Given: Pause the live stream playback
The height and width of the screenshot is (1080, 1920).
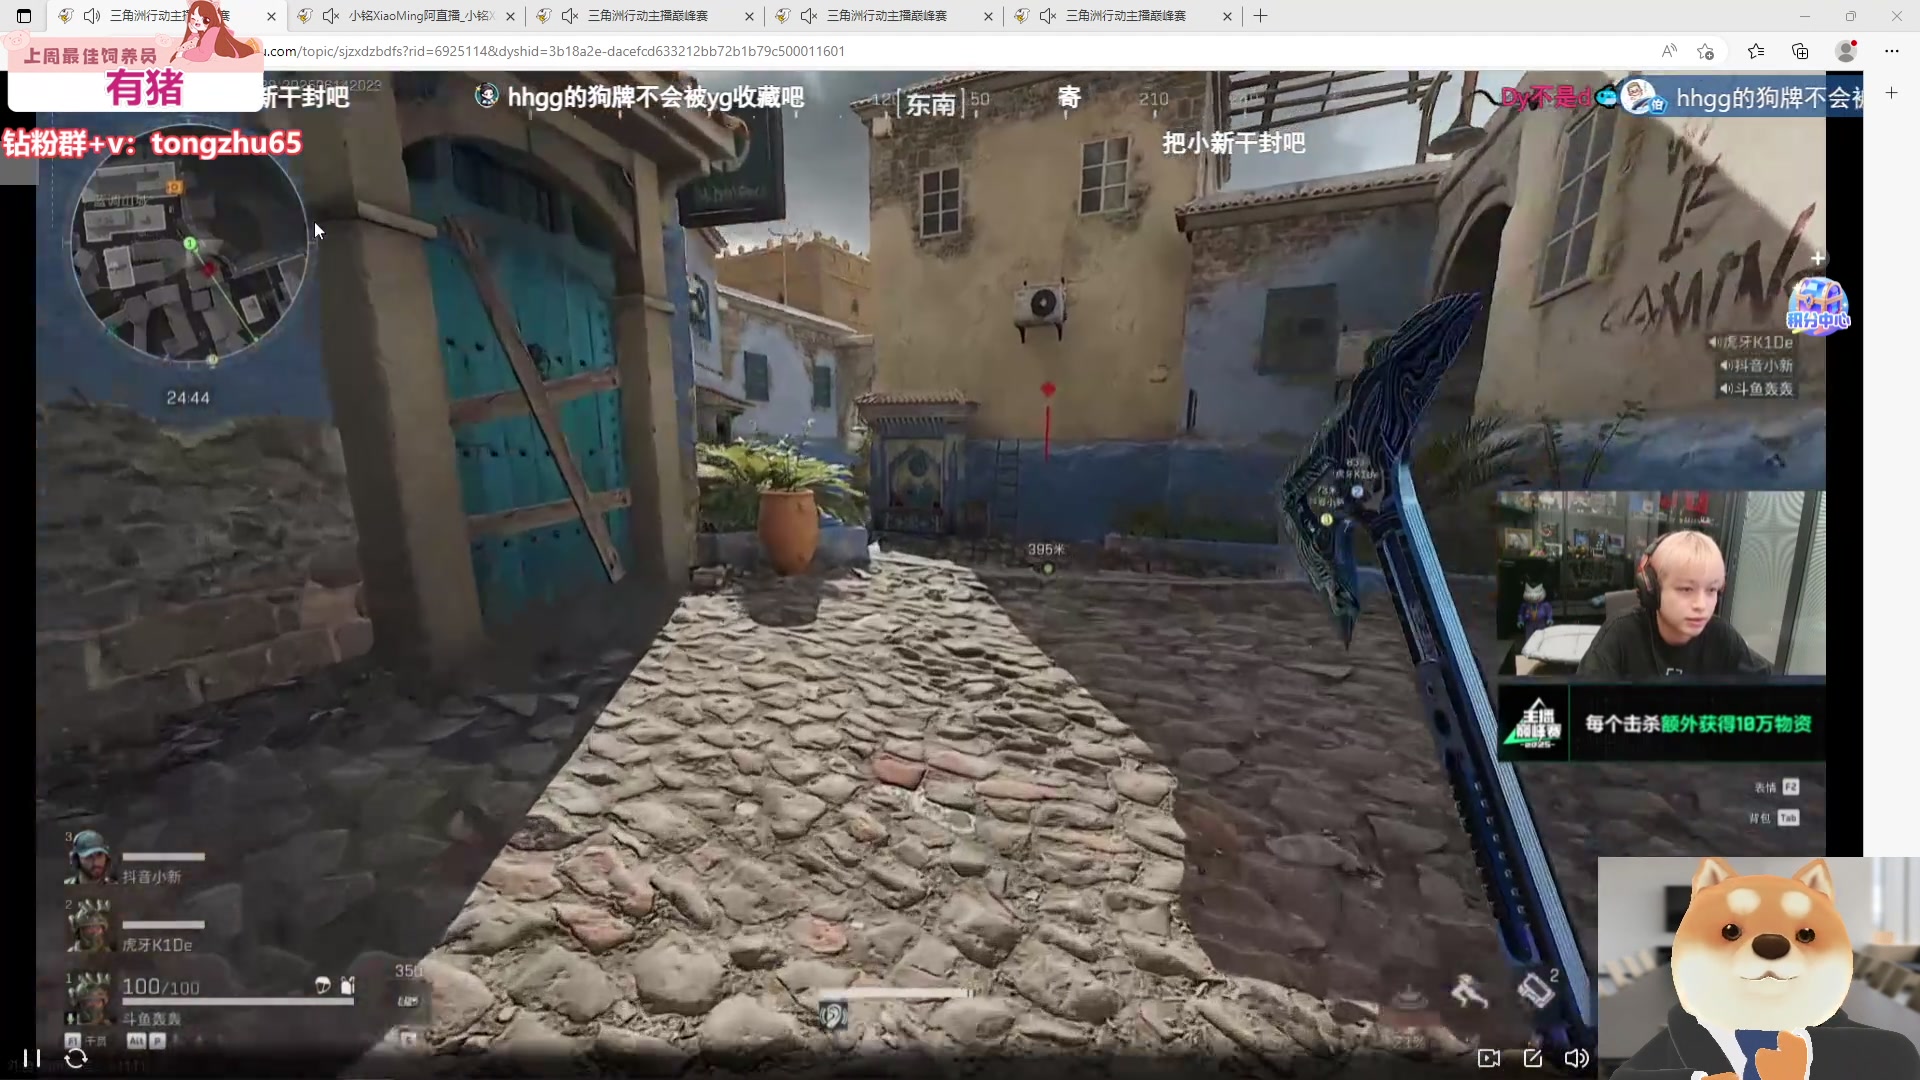Looking at the screenshot, I should [31, 1058].
